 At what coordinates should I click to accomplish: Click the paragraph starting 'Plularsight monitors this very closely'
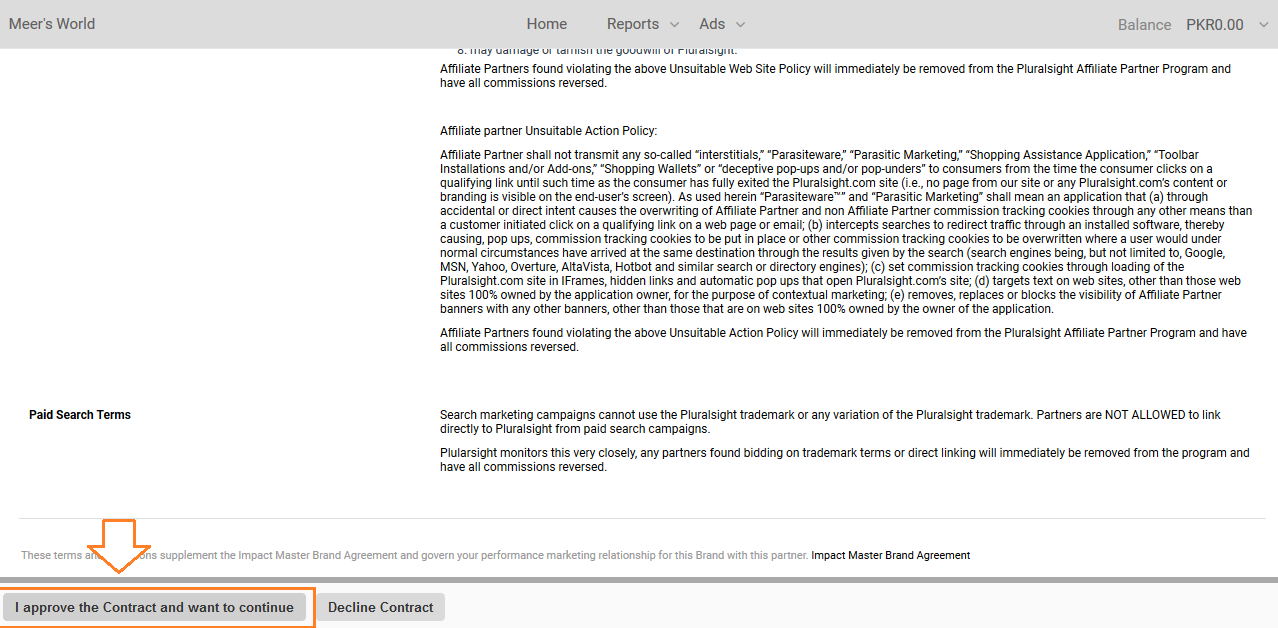click(845, 460)
